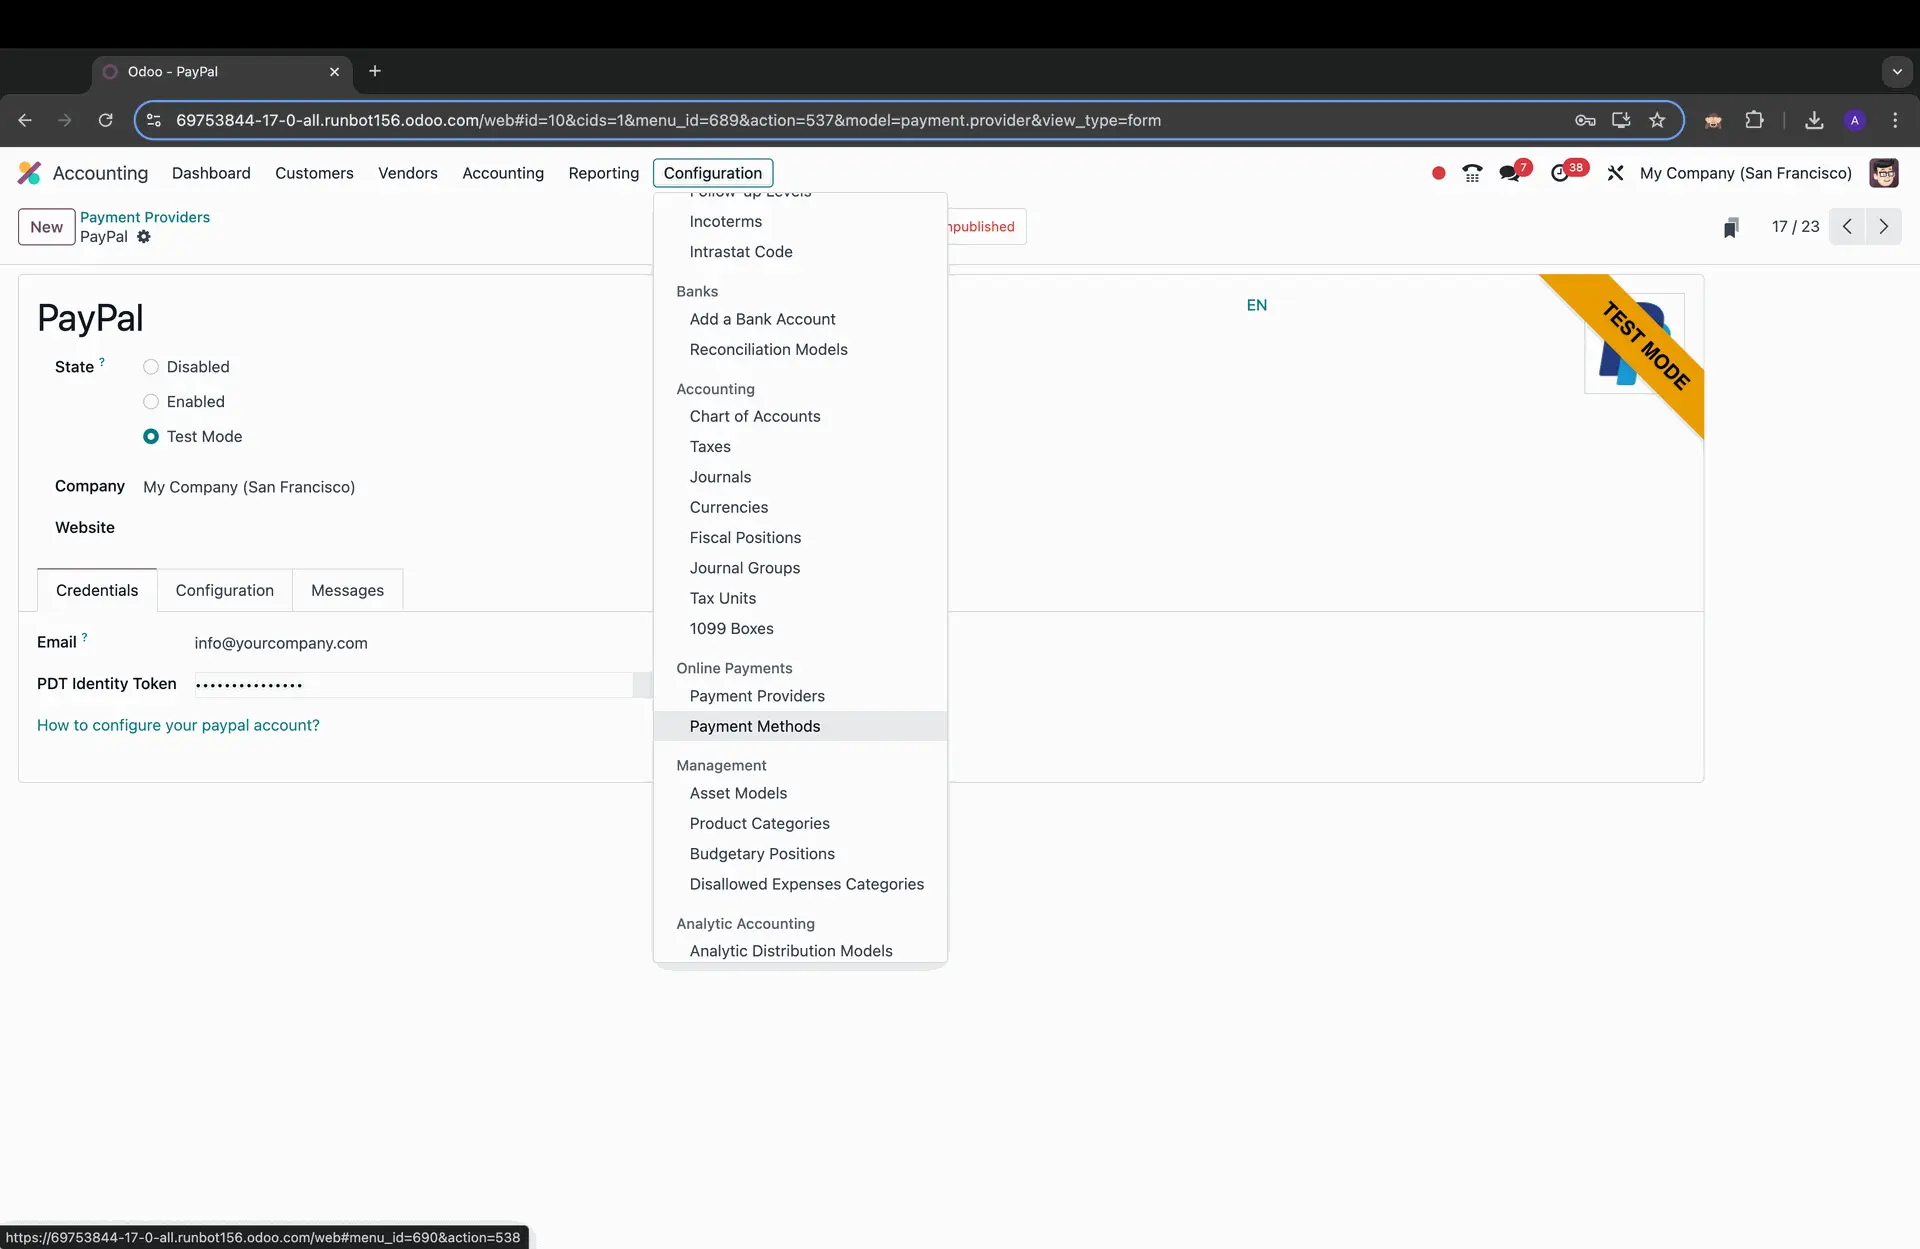The image size is (1920, 1249).
Task: Click the PayPal logo thumbnail
Action: (x=1634, y=343)
